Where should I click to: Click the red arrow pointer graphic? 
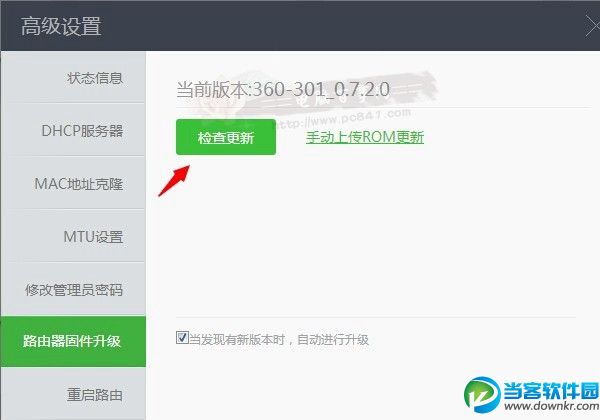click(174, 181)
